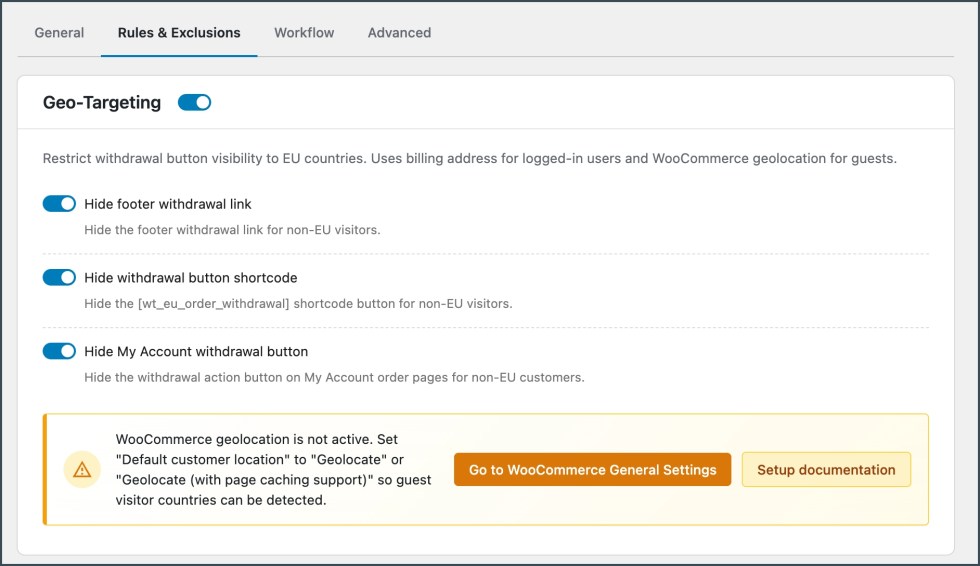The height and width of the screenshot is (566, 980).
Task: Open the Workflow tab
Action: pos(304,32)
